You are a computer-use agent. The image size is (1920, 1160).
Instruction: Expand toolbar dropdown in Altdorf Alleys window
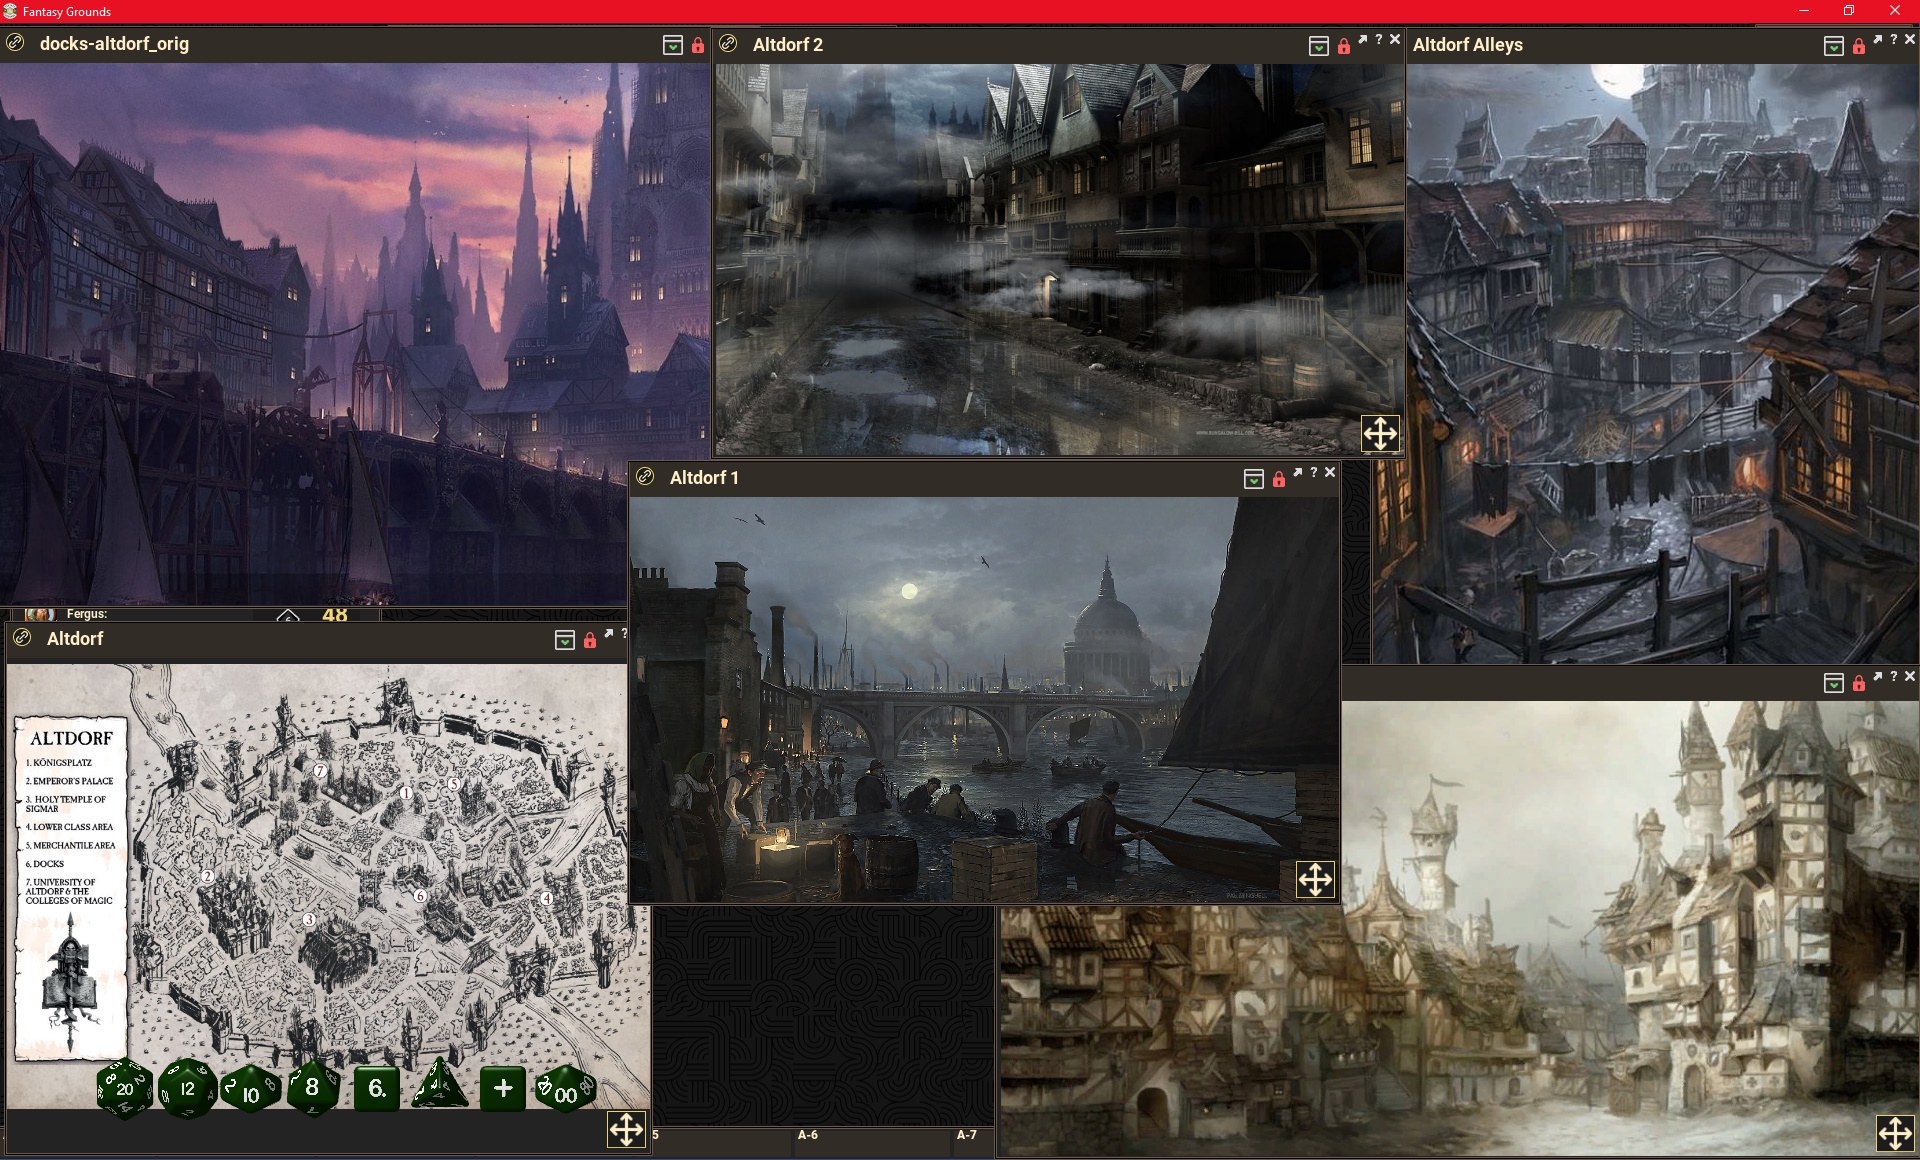coord(1834,46)
